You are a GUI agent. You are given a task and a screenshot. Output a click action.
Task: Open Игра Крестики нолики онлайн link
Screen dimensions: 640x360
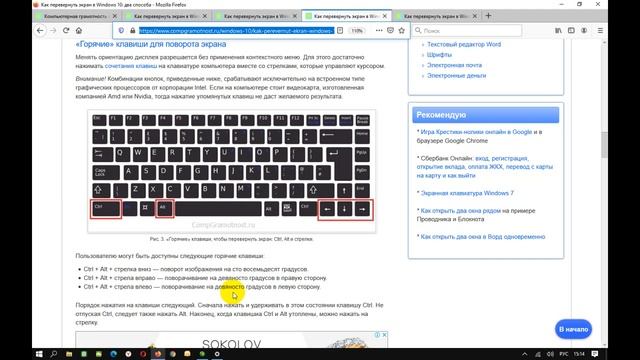[476, 132]
